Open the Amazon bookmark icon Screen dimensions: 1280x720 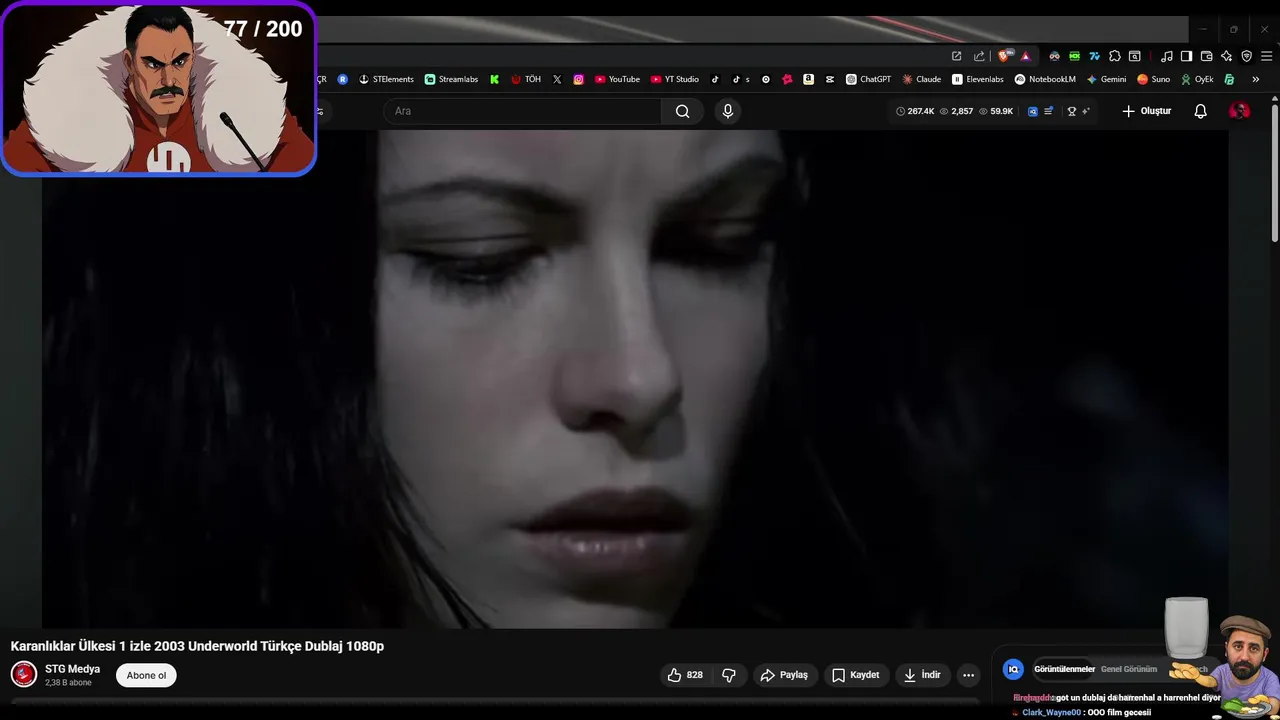[x=808, y=79]
